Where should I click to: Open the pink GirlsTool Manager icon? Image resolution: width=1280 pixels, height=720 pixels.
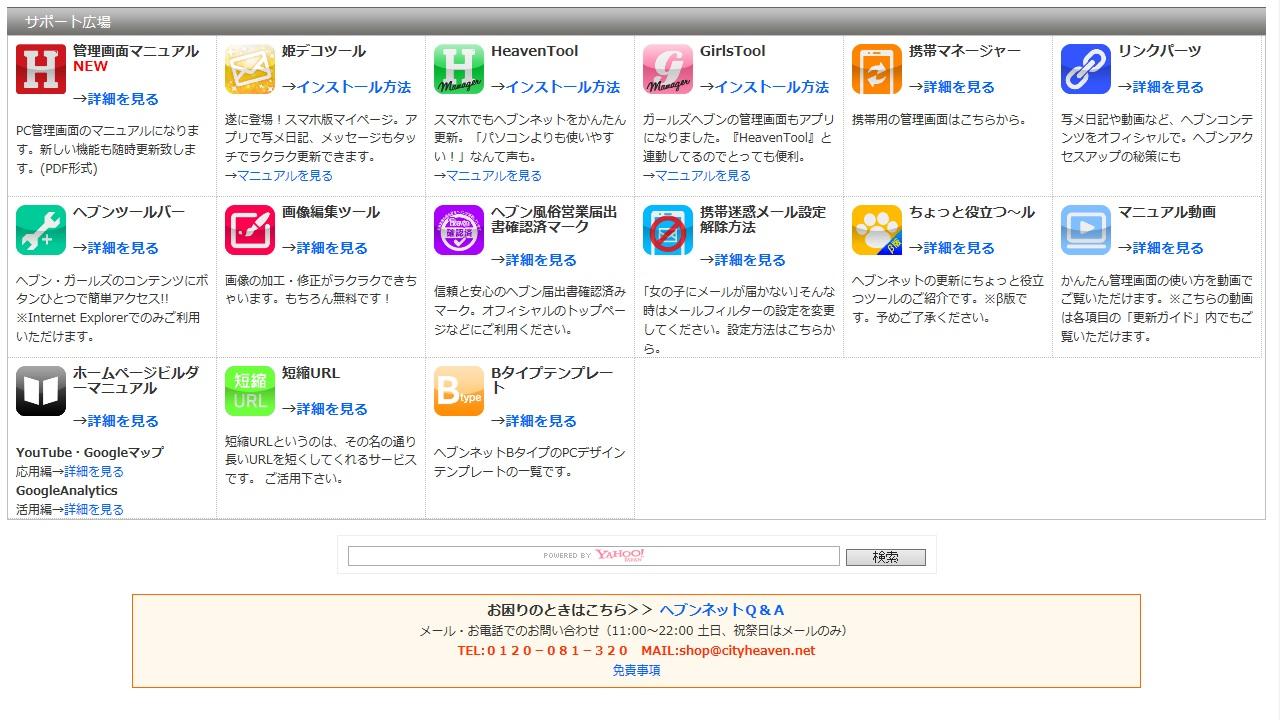[668, 69]
